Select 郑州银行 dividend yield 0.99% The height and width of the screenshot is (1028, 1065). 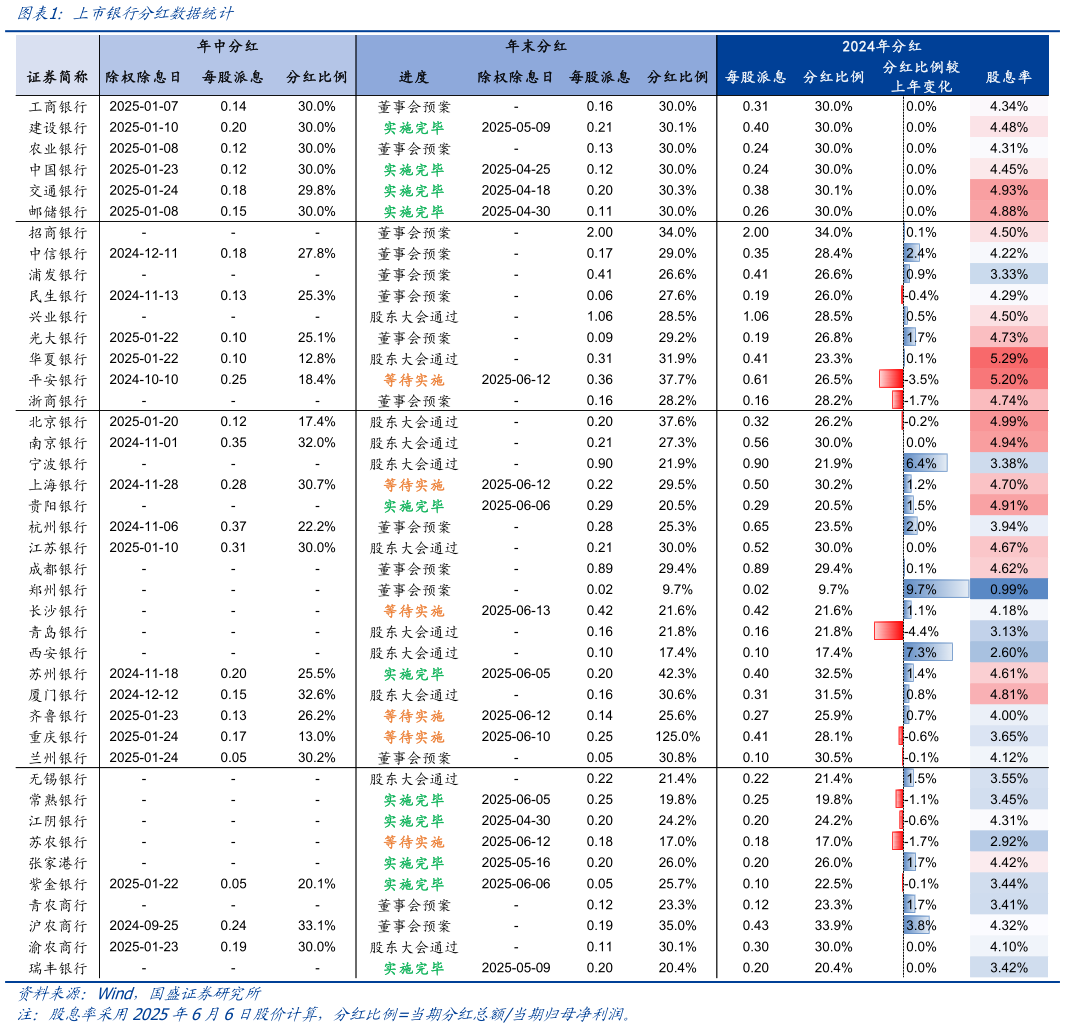[1009, 589]
